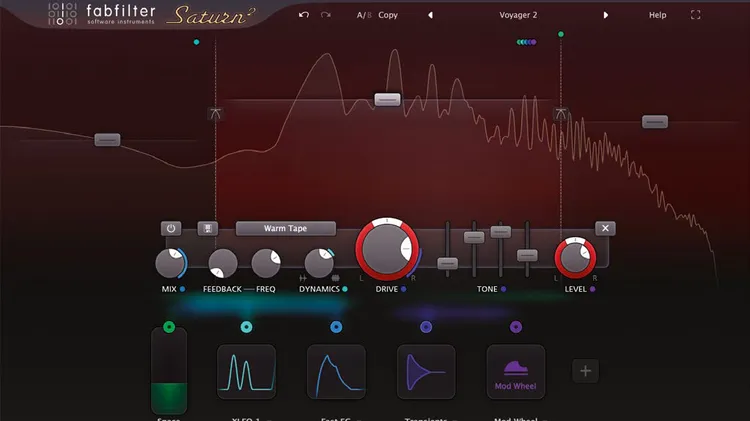Click the green Space modulation slider
This screenshot has height=421, width=750.
coord(169,372)
